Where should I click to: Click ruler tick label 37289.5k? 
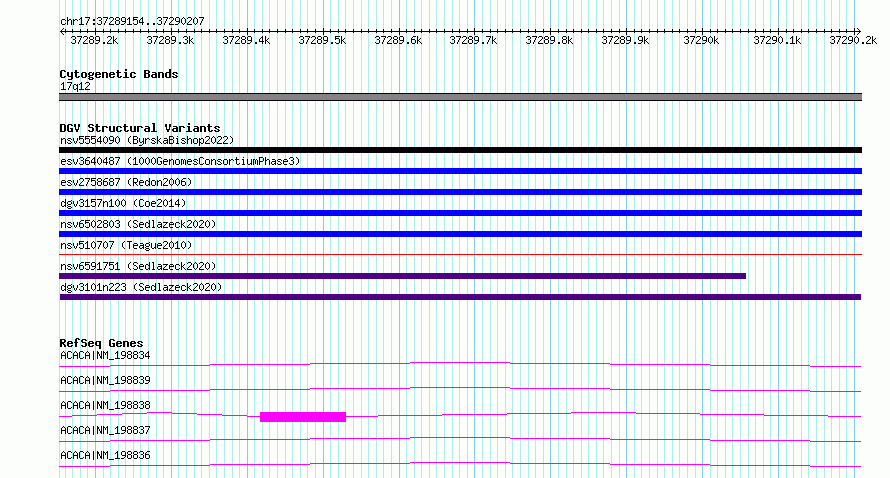pyautogui.click(x=322, y=40)
